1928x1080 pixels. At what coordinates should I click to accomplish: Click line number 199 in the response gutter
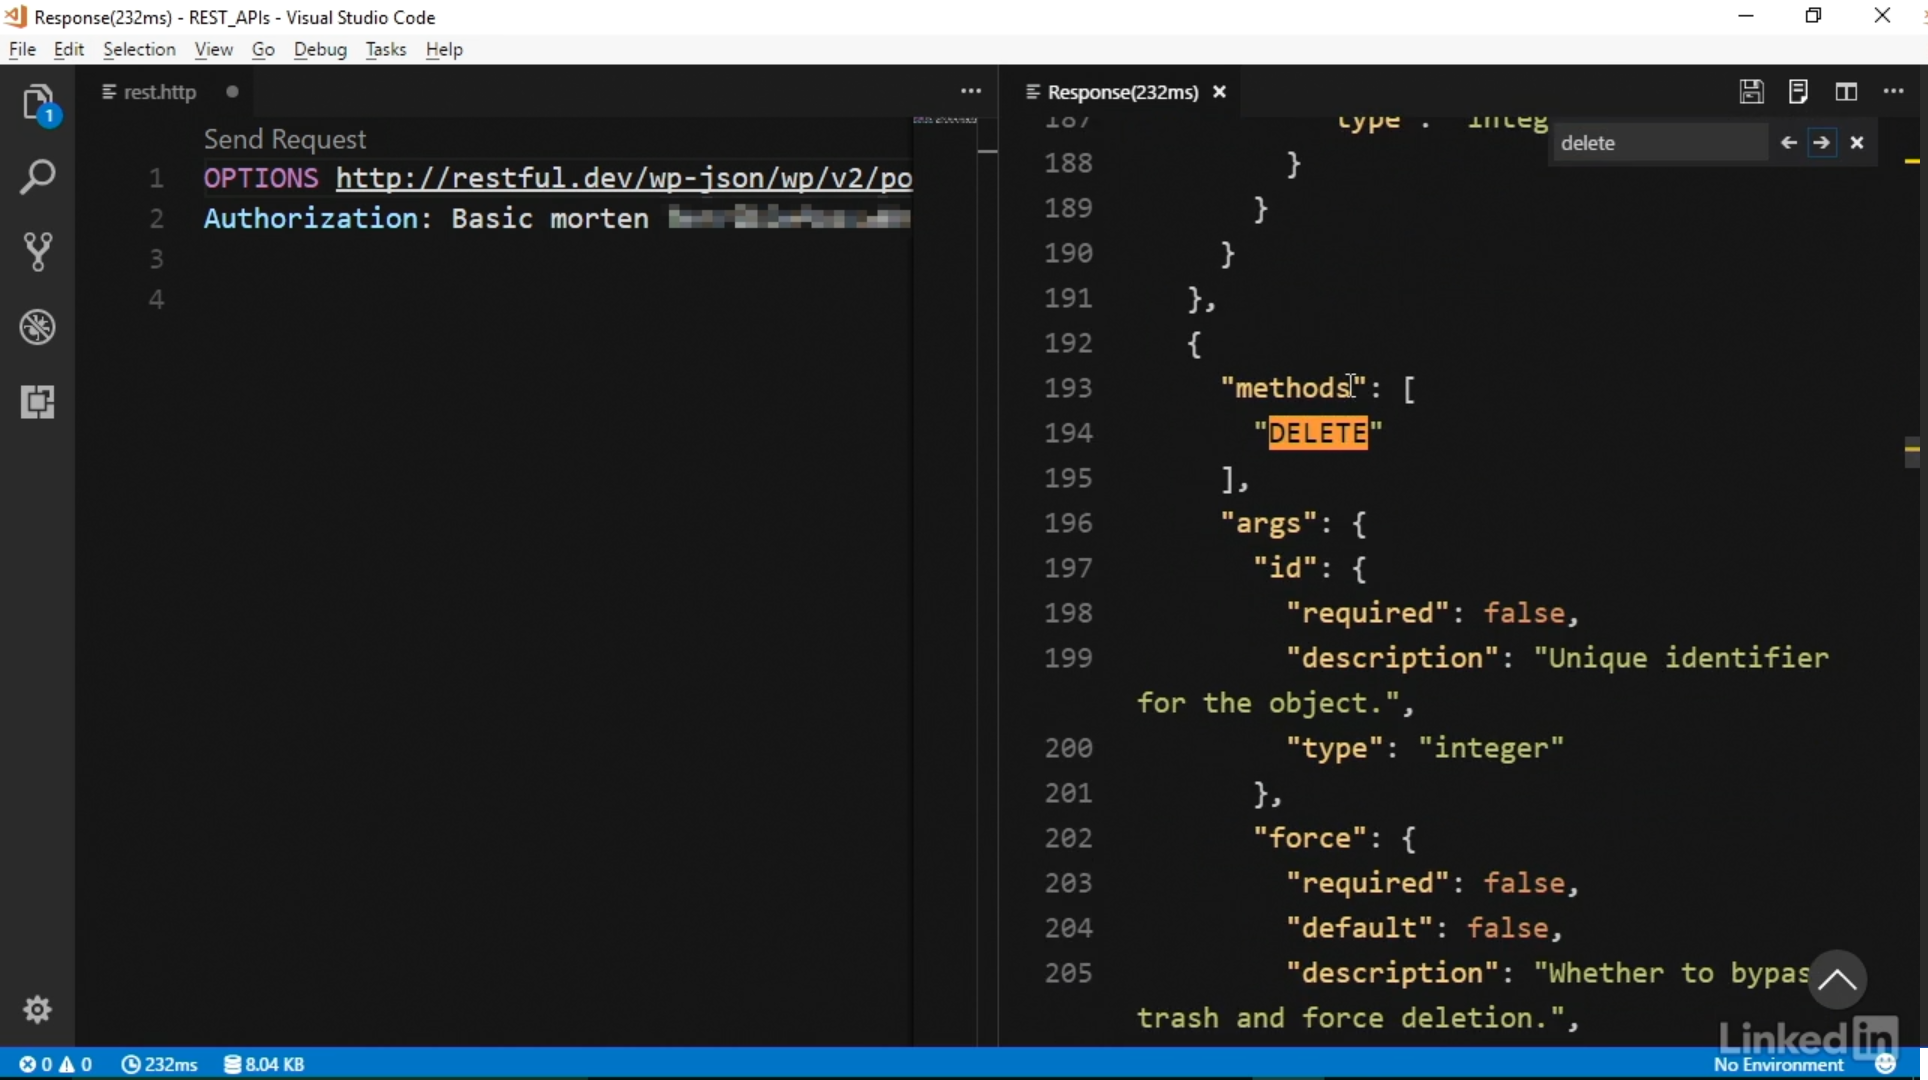(1068, 658)
